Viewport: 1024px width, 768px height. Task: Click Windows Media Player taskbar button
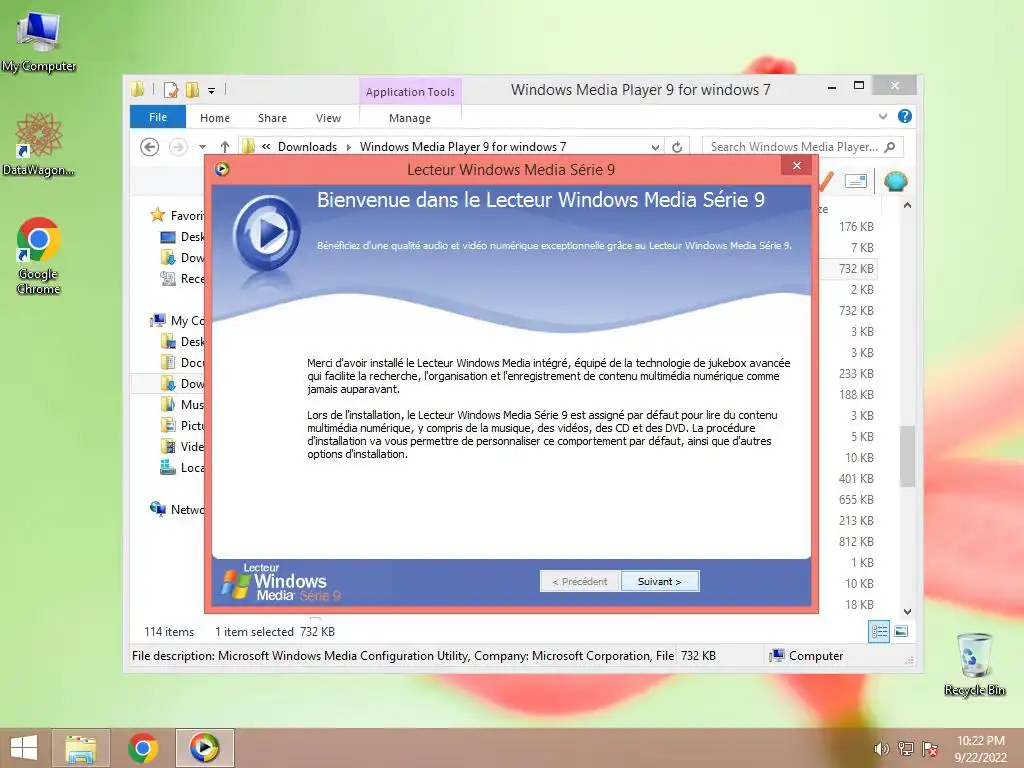(x=204, y=748)
